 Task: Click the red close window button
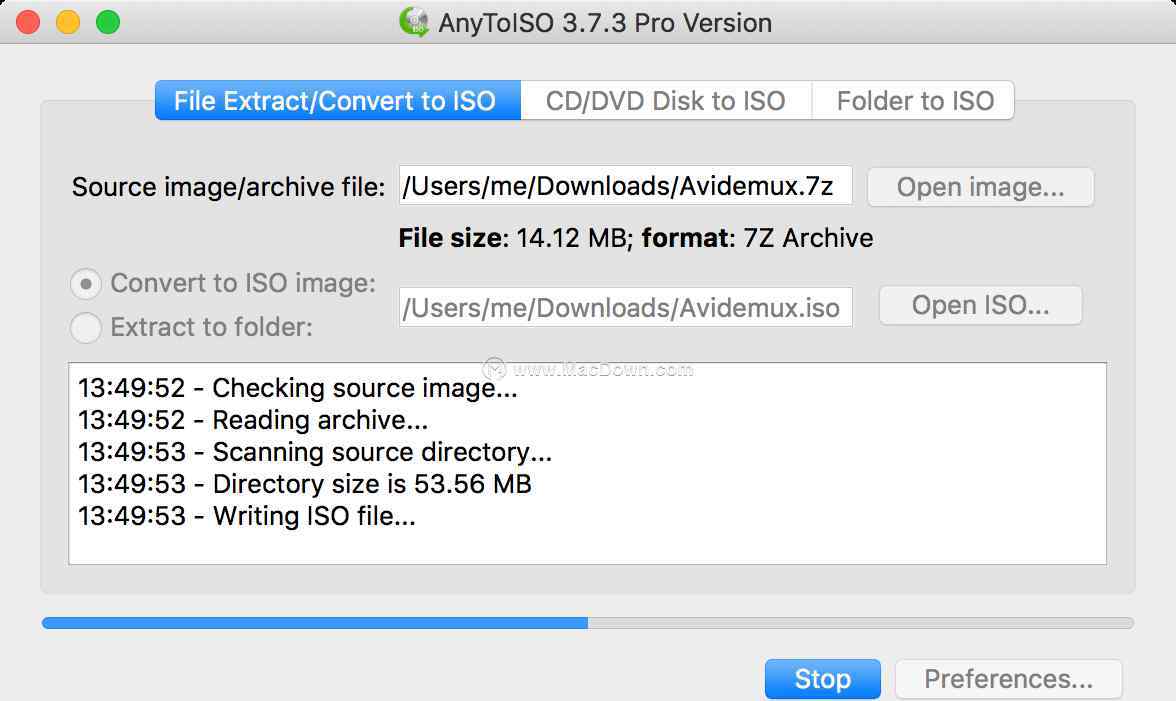[x=28, y=22]
